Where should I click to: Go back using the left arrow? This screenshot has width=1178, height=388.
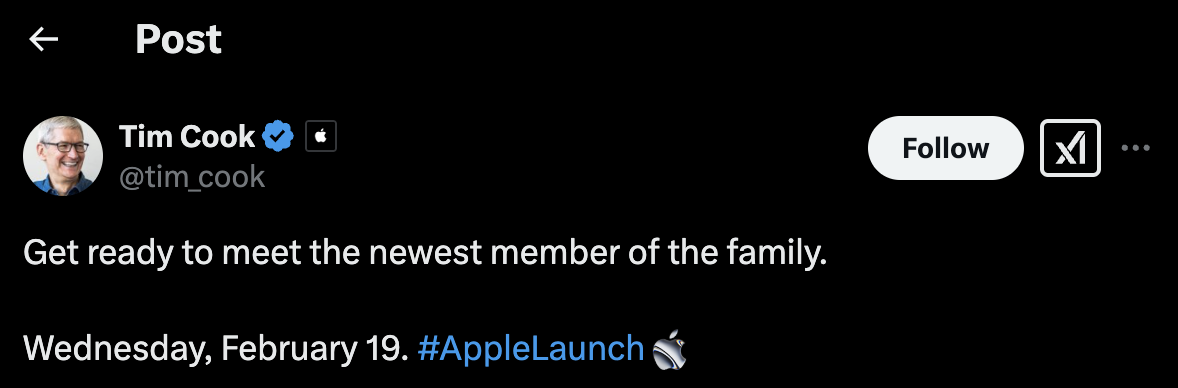tap(44, 40)
